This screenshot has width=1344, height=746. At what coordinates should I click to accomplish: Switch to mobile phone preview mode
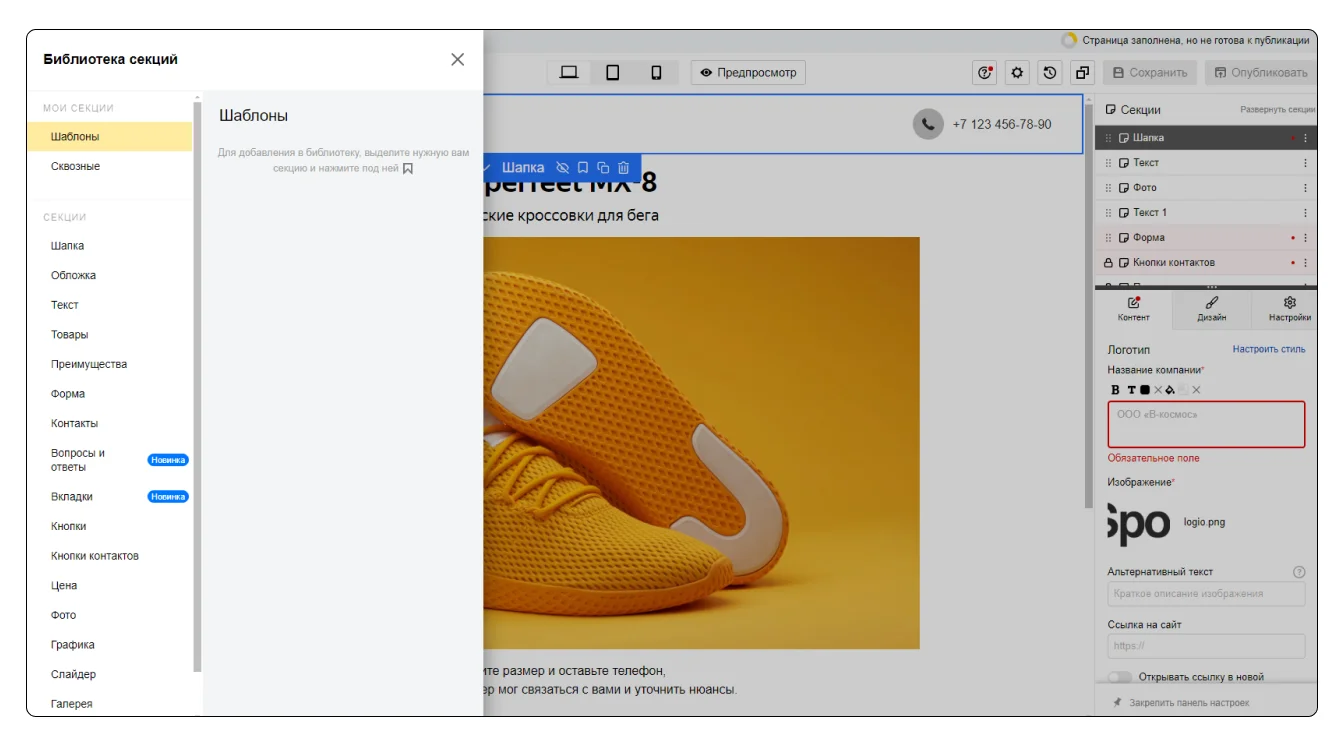pyautogui.click(x=656, y=73)
